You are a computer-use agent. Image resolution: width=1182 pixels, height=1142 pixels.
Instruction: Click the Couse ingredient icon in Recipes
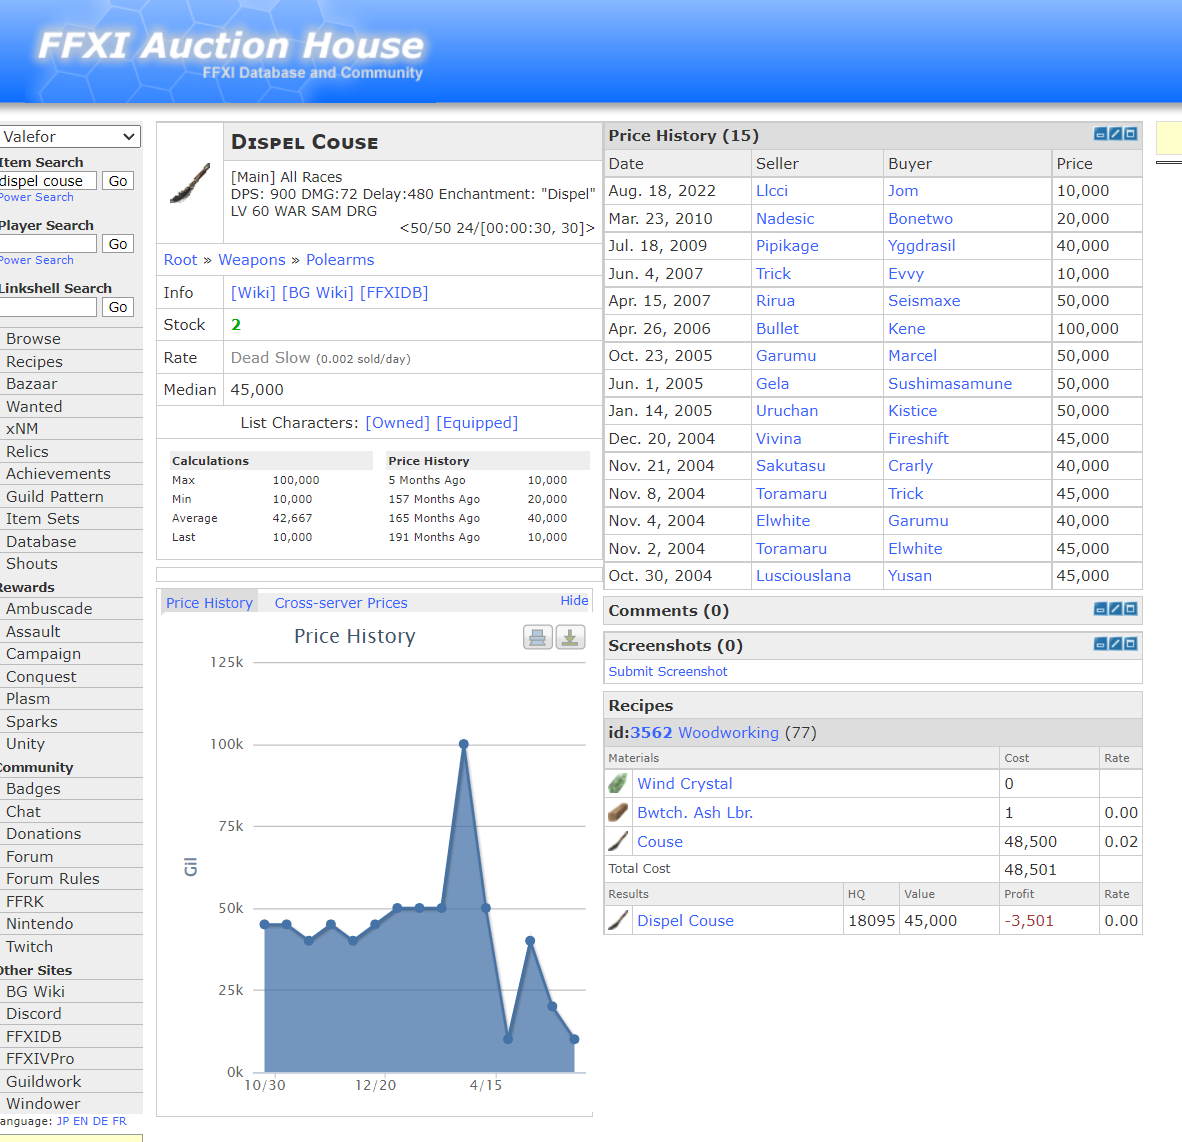point(617,841)
